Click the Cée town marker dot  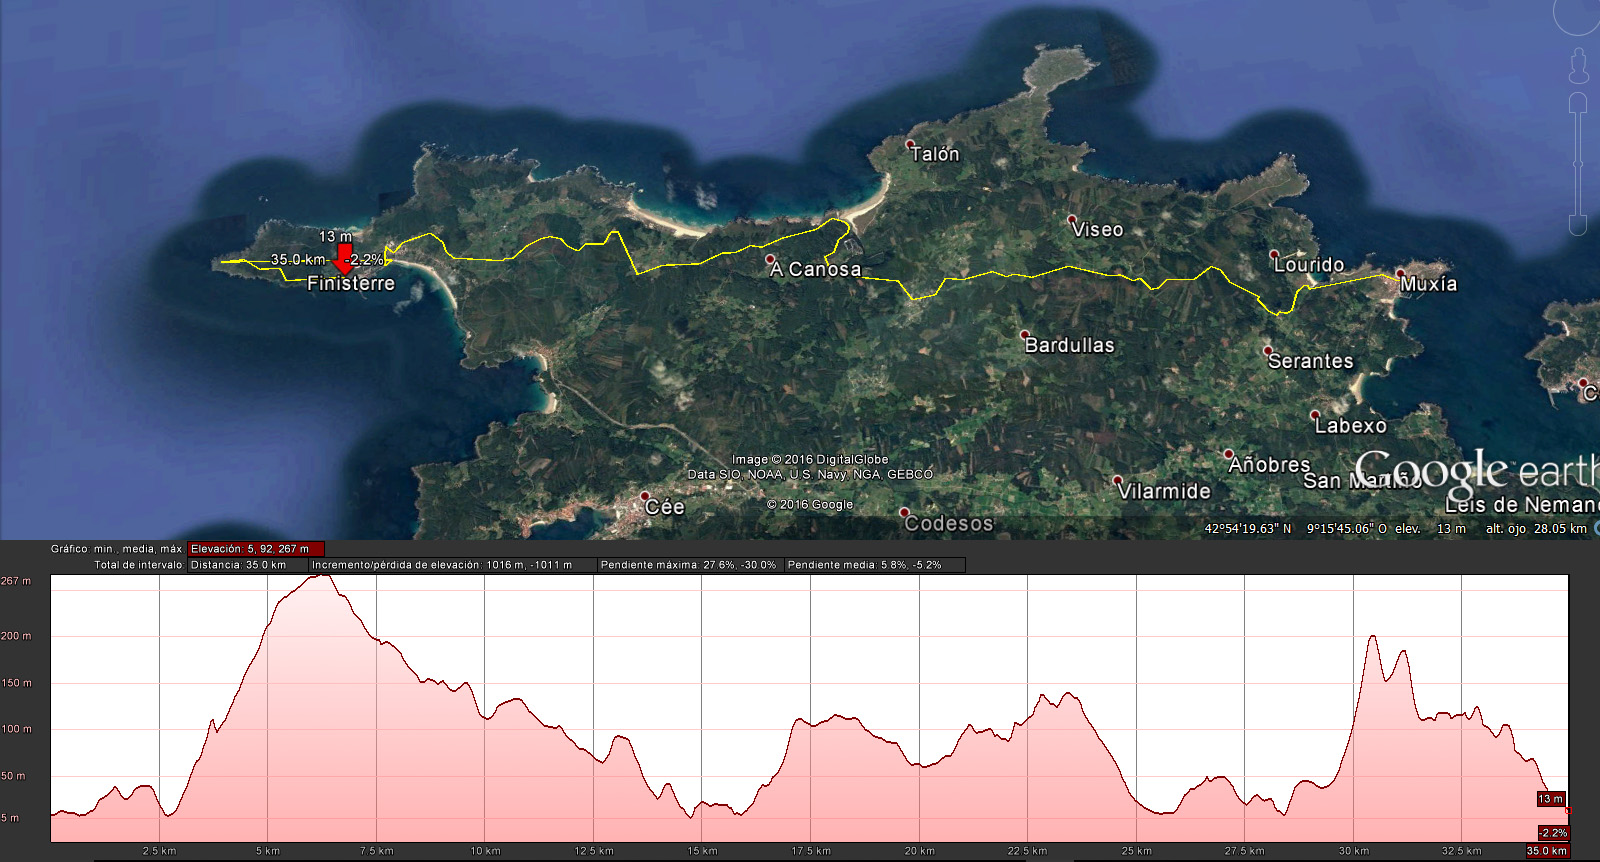[x=645, y=496]
